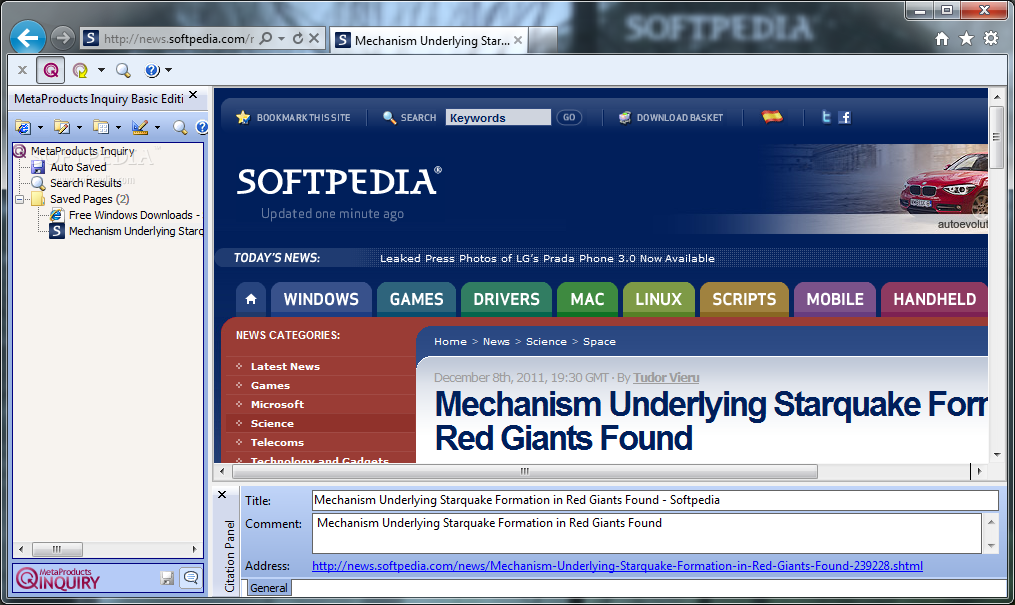The image size is (1015, 605).
Task: Click the Keywords search field on Softpedia
Action: point(498,118)
